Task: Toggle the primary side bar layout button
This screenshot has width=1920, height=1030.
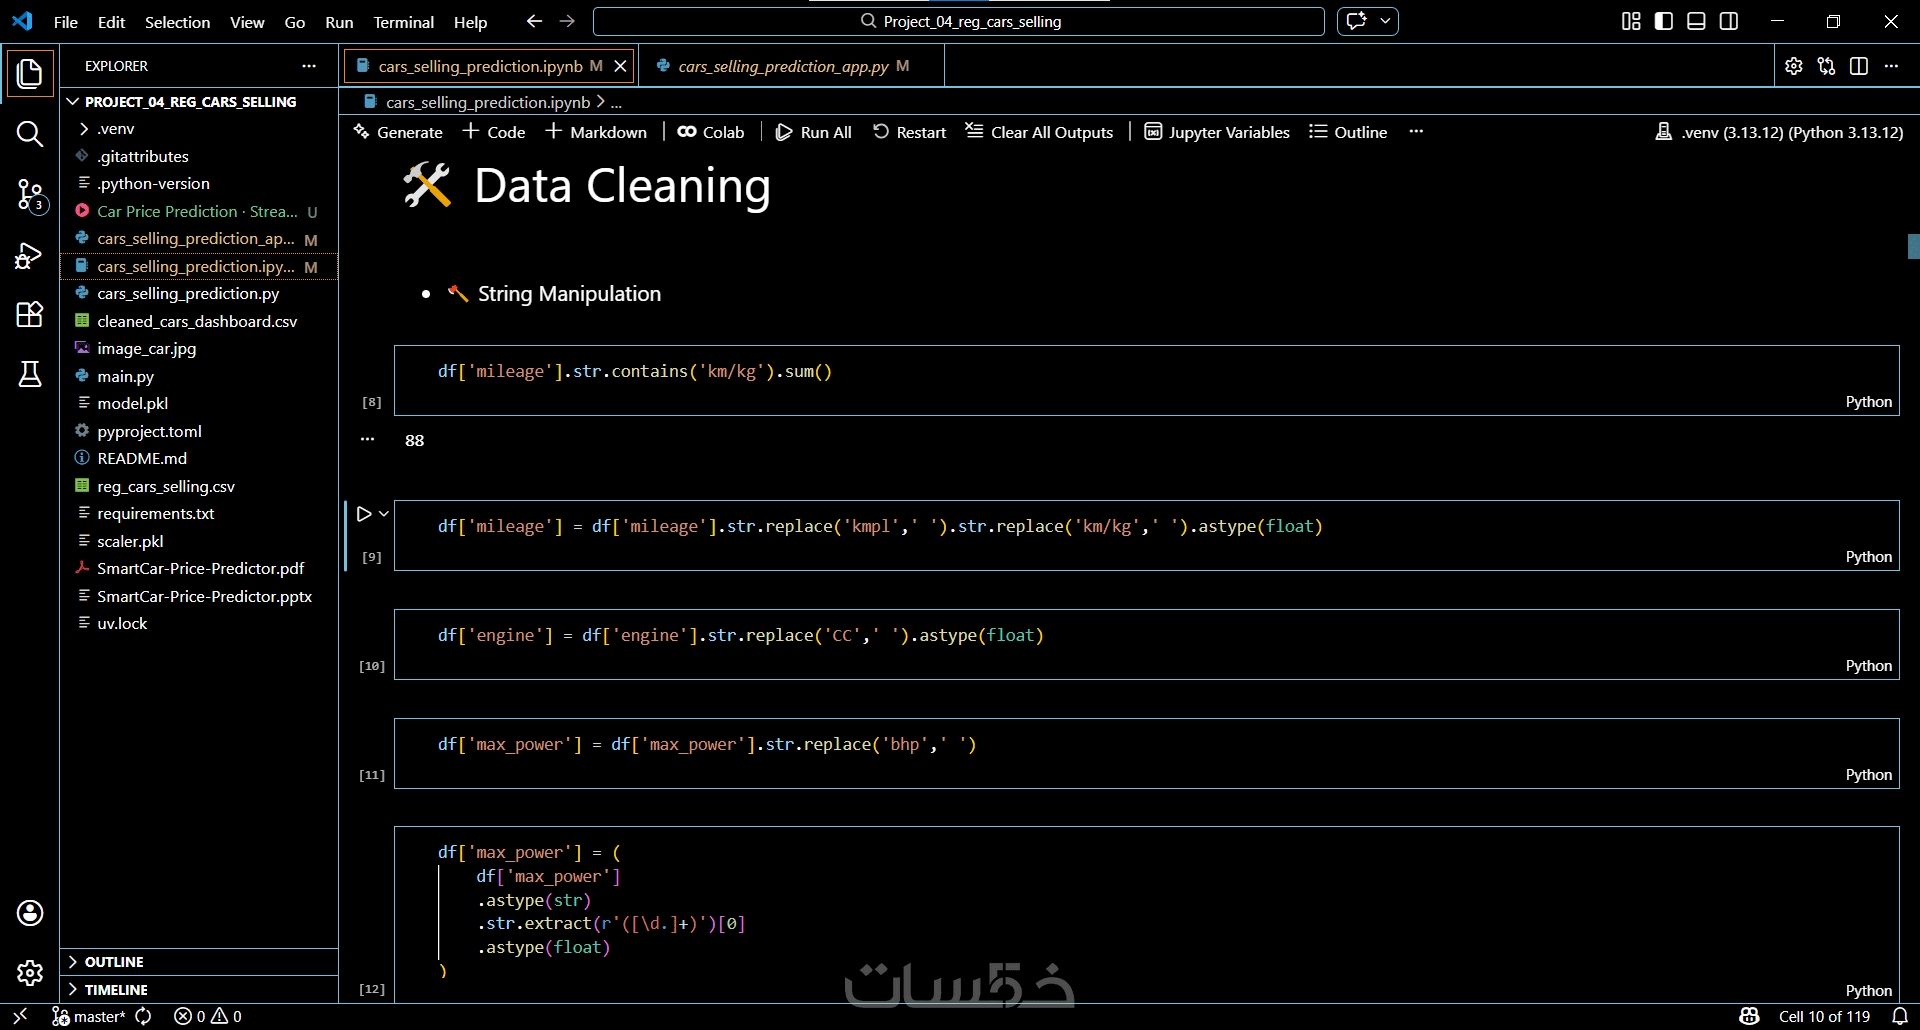Action: (1664, 22)
